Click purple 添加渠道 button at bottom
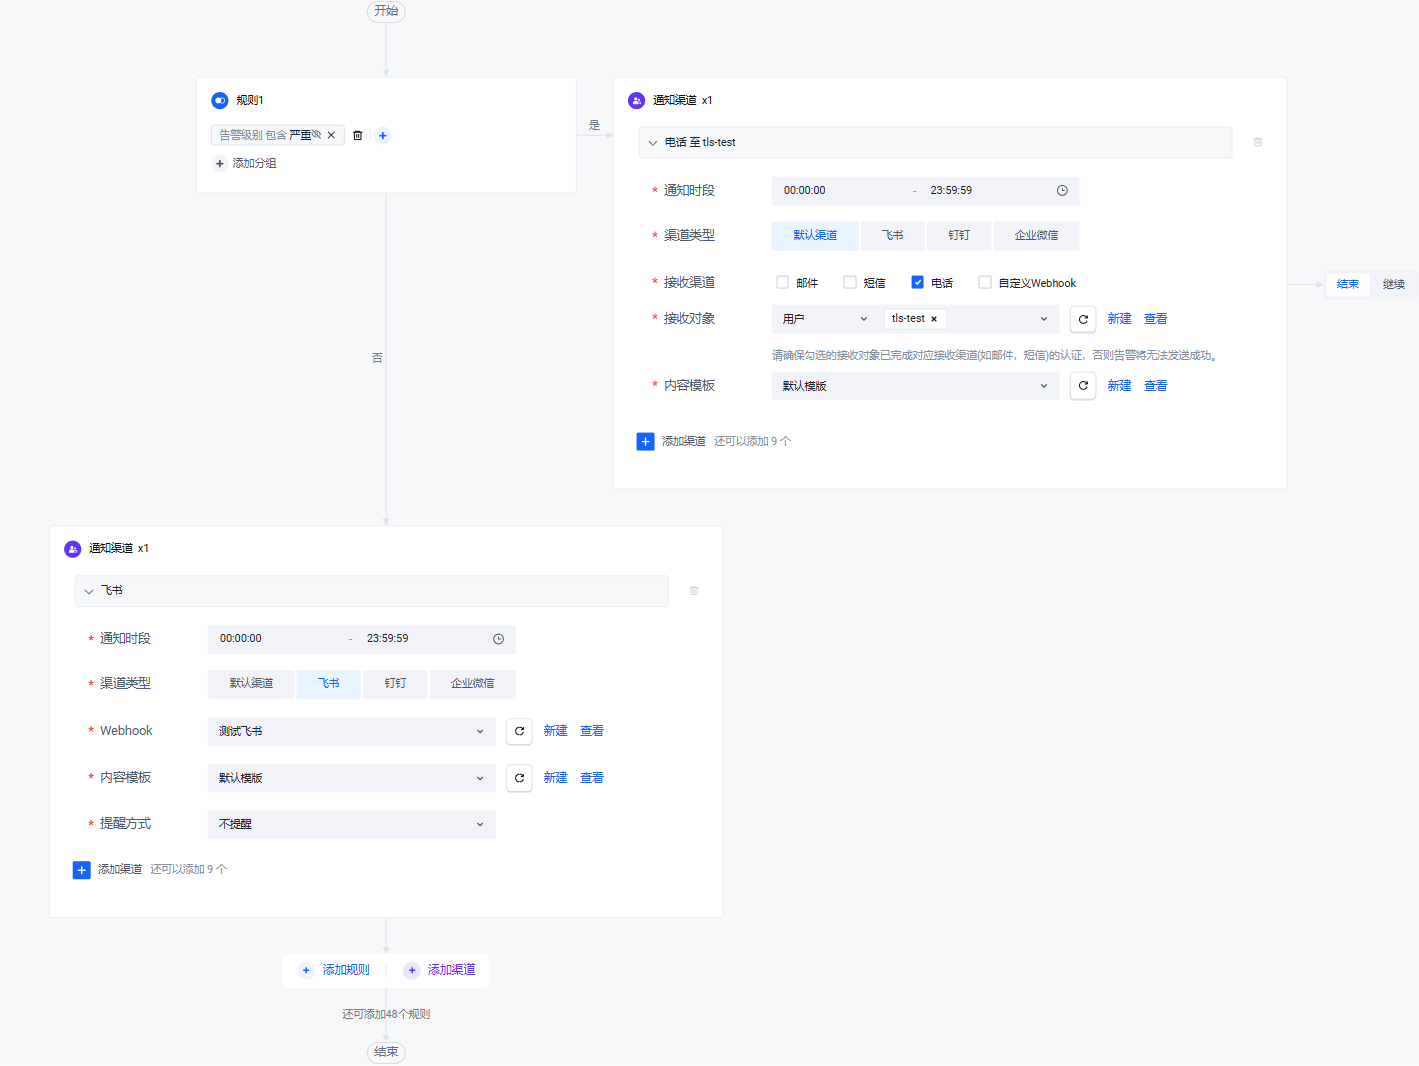 pyautogui.click(x=440, y=970)
